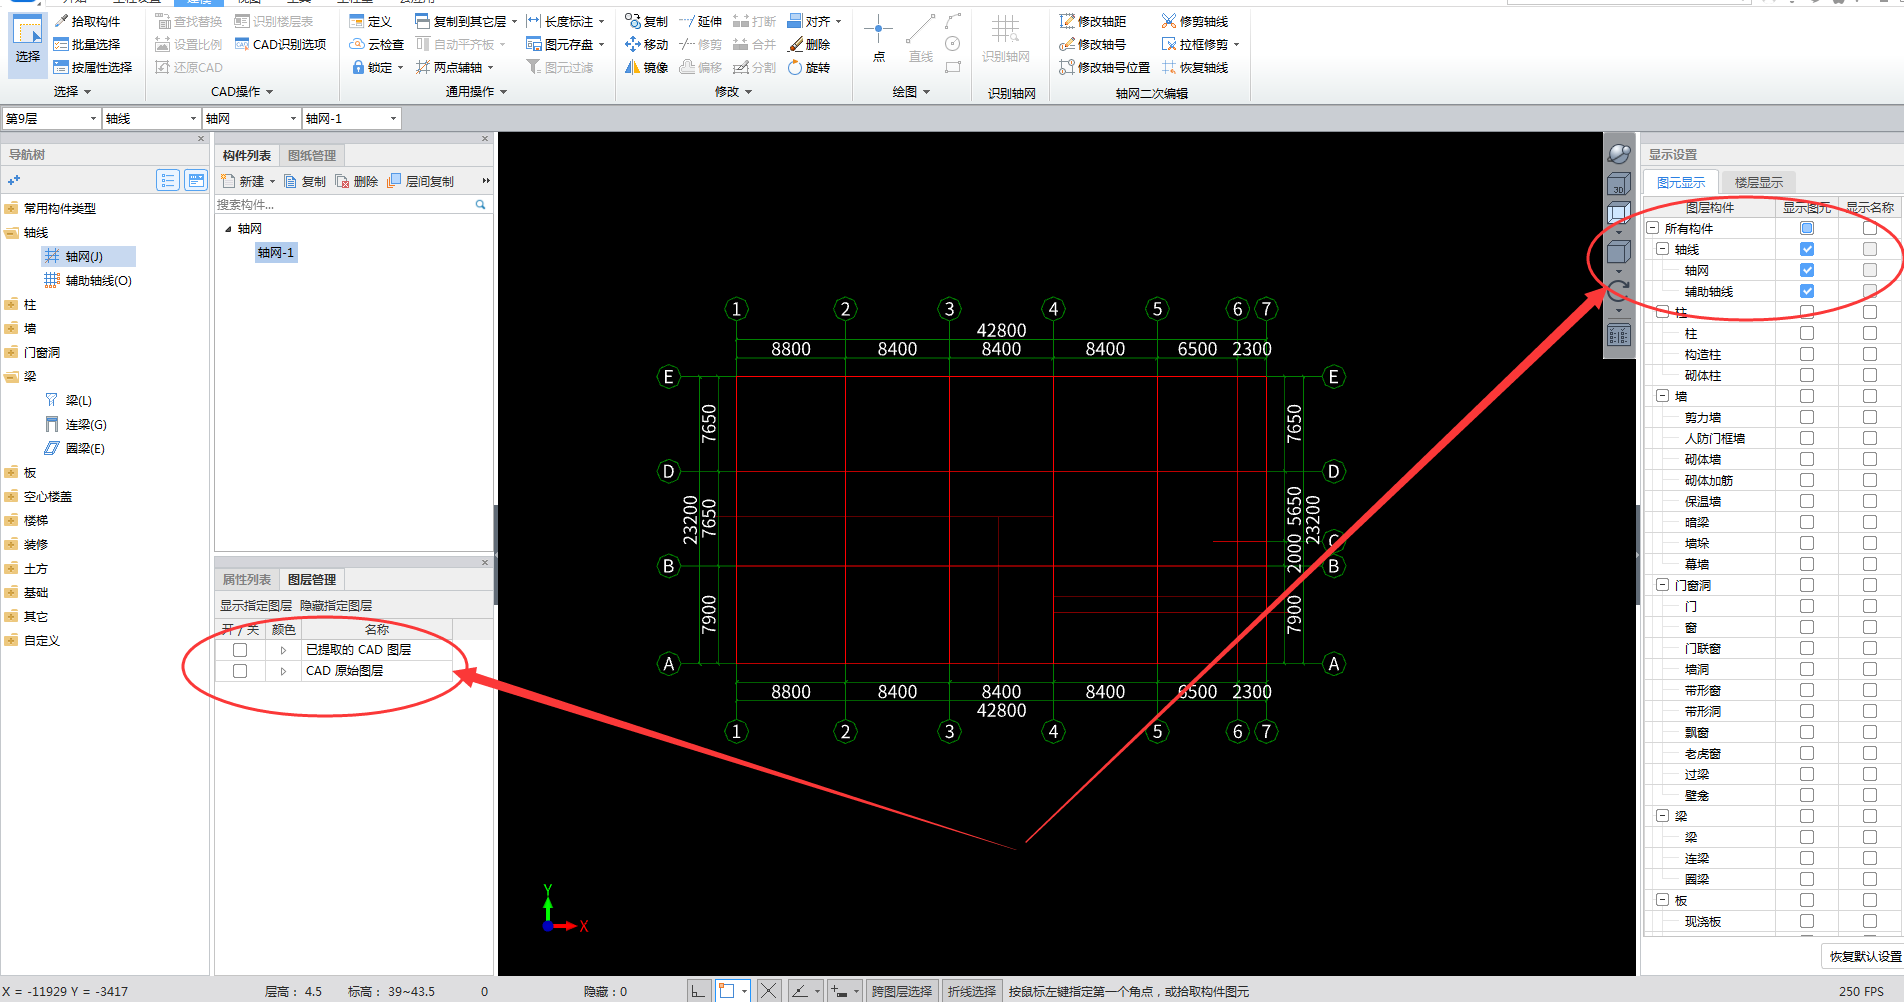Click the 复制 copy tool in 修改 group
Image resolution: width=1904 pixels, height=1002 pixels.
[x=646, y=21]
